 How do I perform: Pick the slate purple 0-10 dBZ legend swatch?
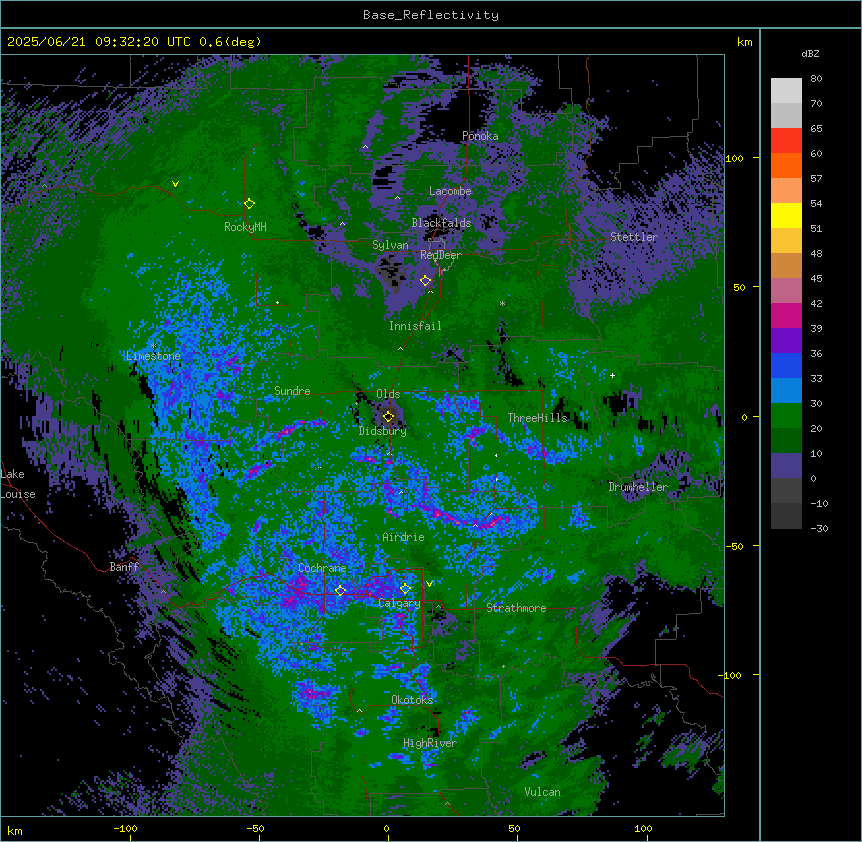(x=786, y=466)
